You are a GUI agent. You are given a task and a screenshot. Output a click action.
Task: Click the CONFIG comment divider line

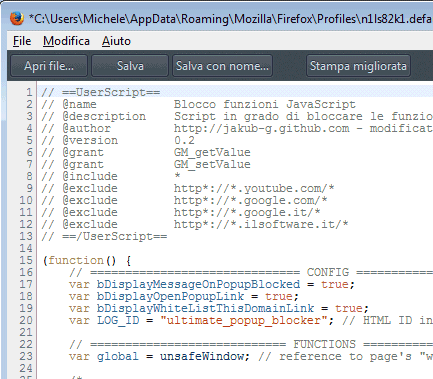tap(251, 272)
